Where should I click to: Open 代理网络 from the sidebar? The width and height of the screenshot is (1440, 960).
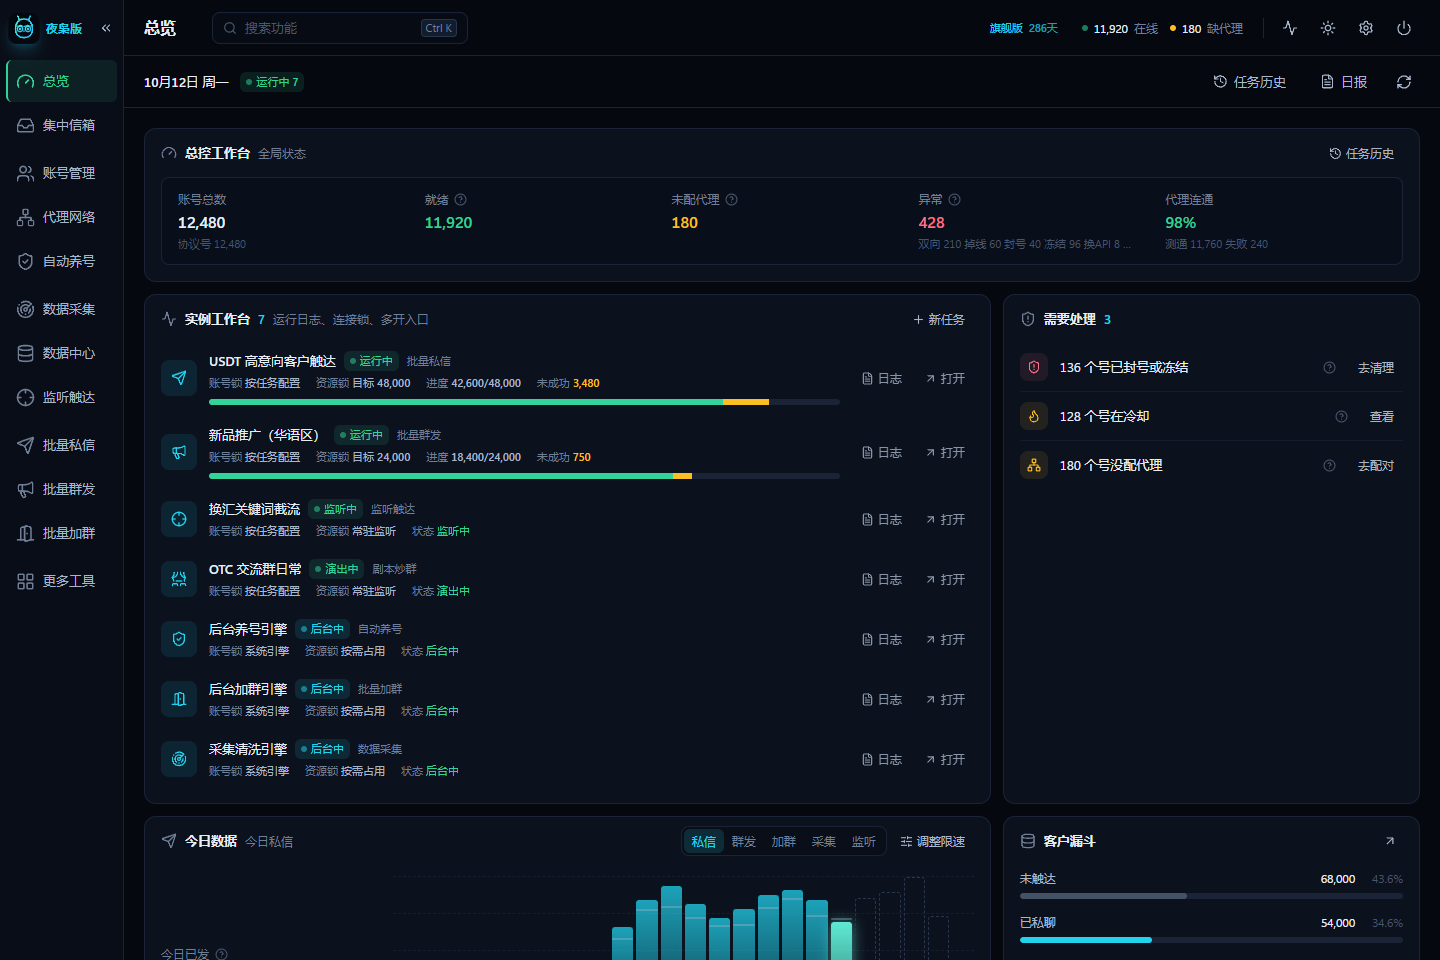61,217
